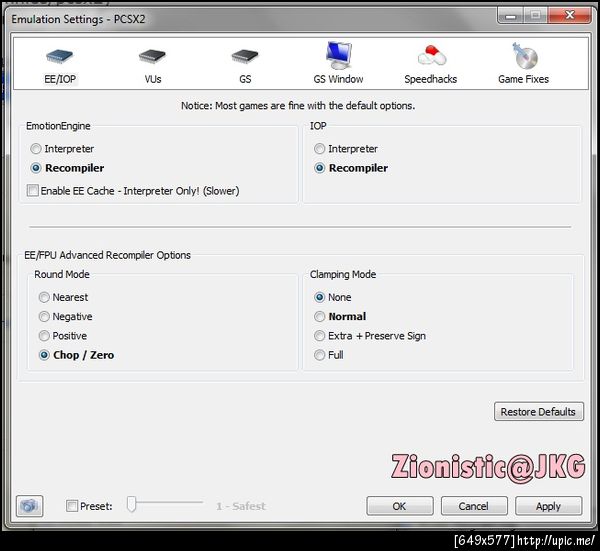The image size is (600, 551).
Task: Minimize the Emulation Settings window
Action: [x=510, y=15]
